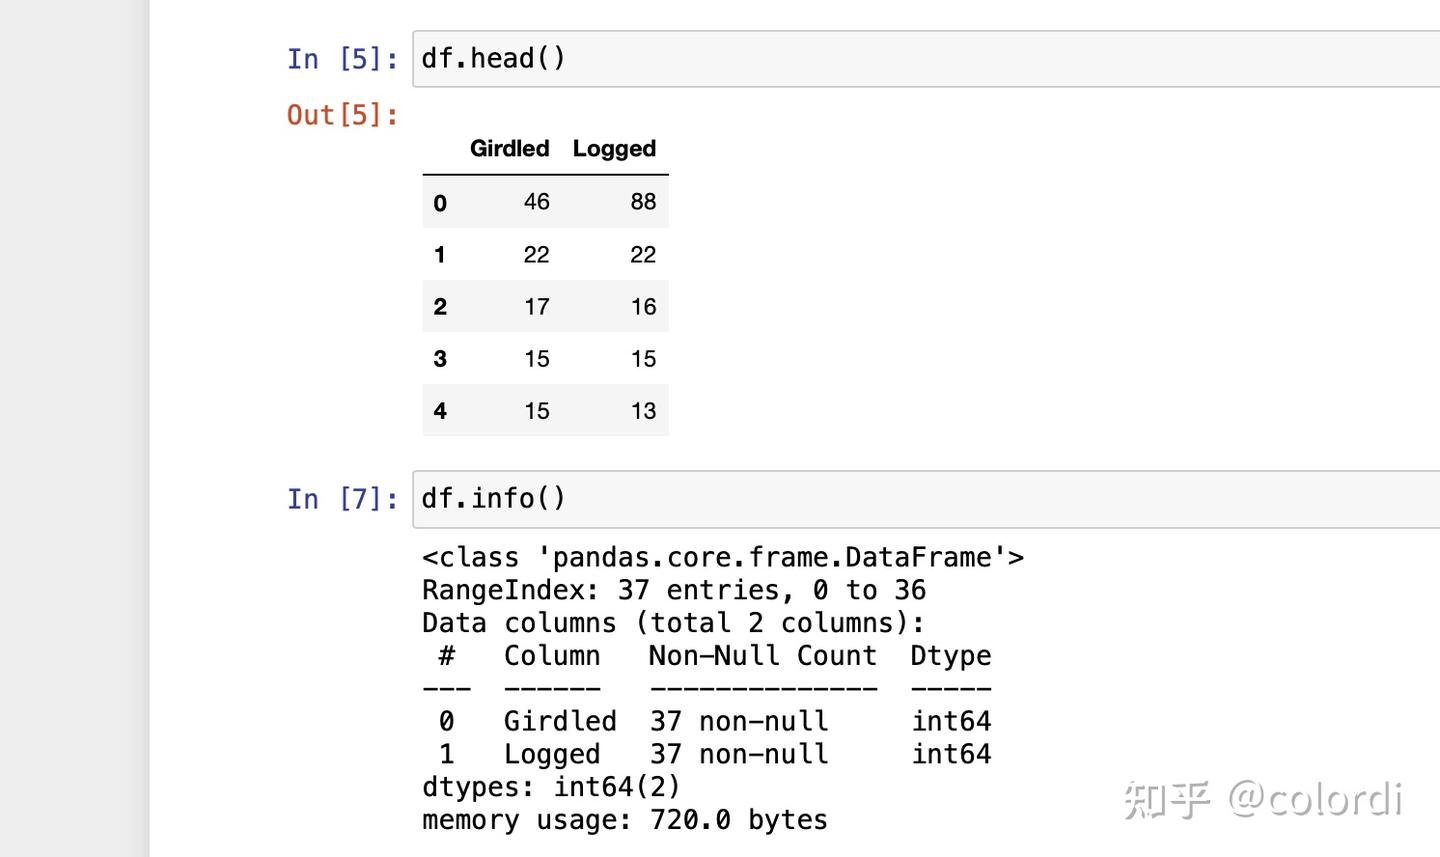Click the Girdled column header
1440x857 pixels.
[509, 149]
